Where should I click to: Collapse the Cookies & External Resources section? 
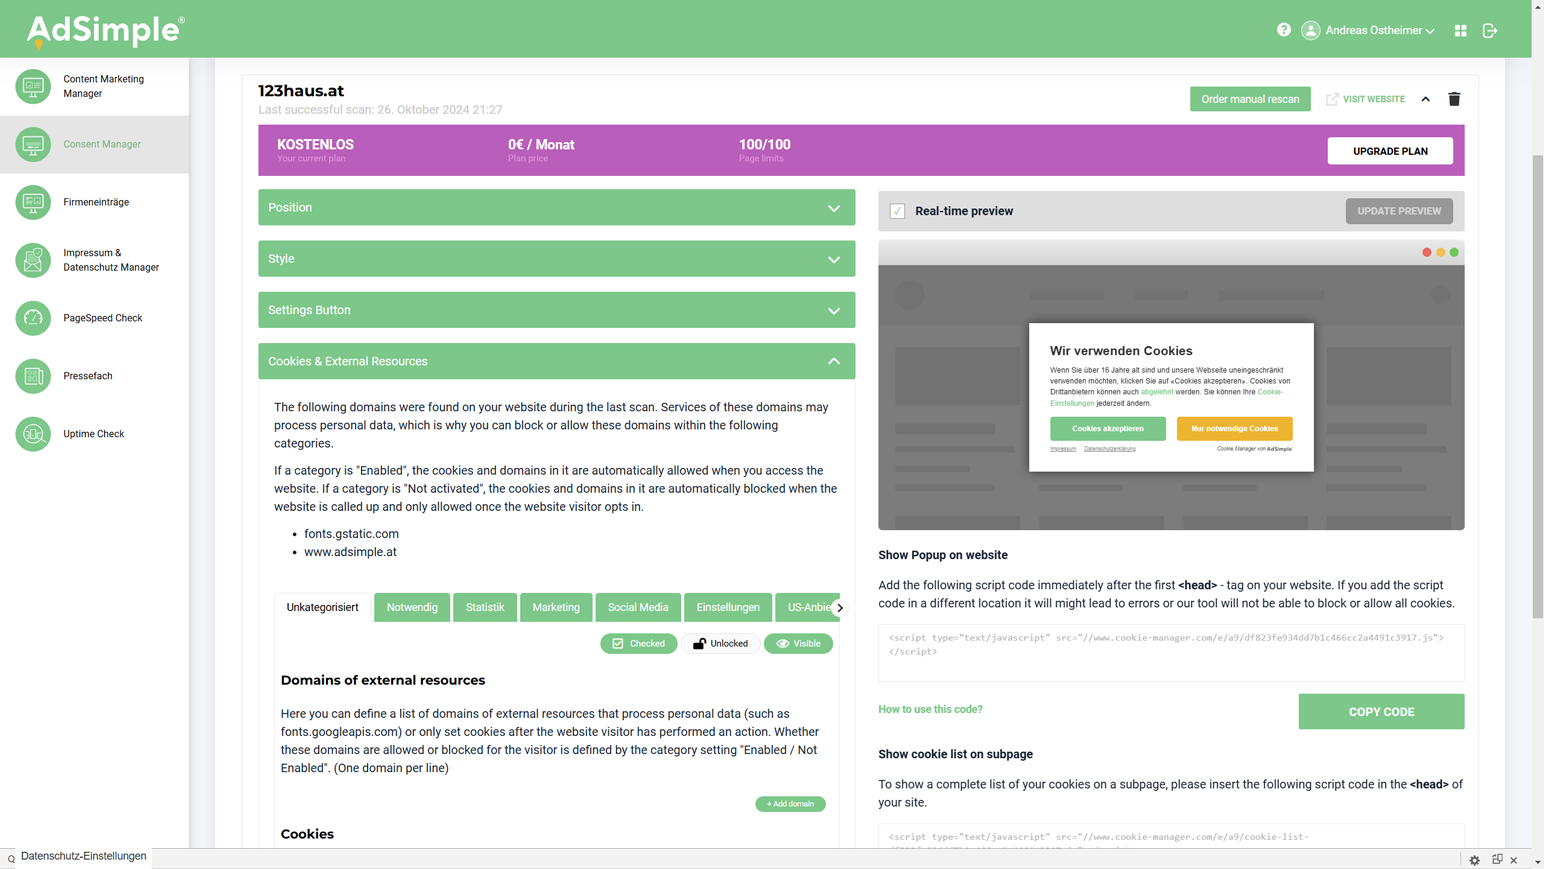(556, 361)
